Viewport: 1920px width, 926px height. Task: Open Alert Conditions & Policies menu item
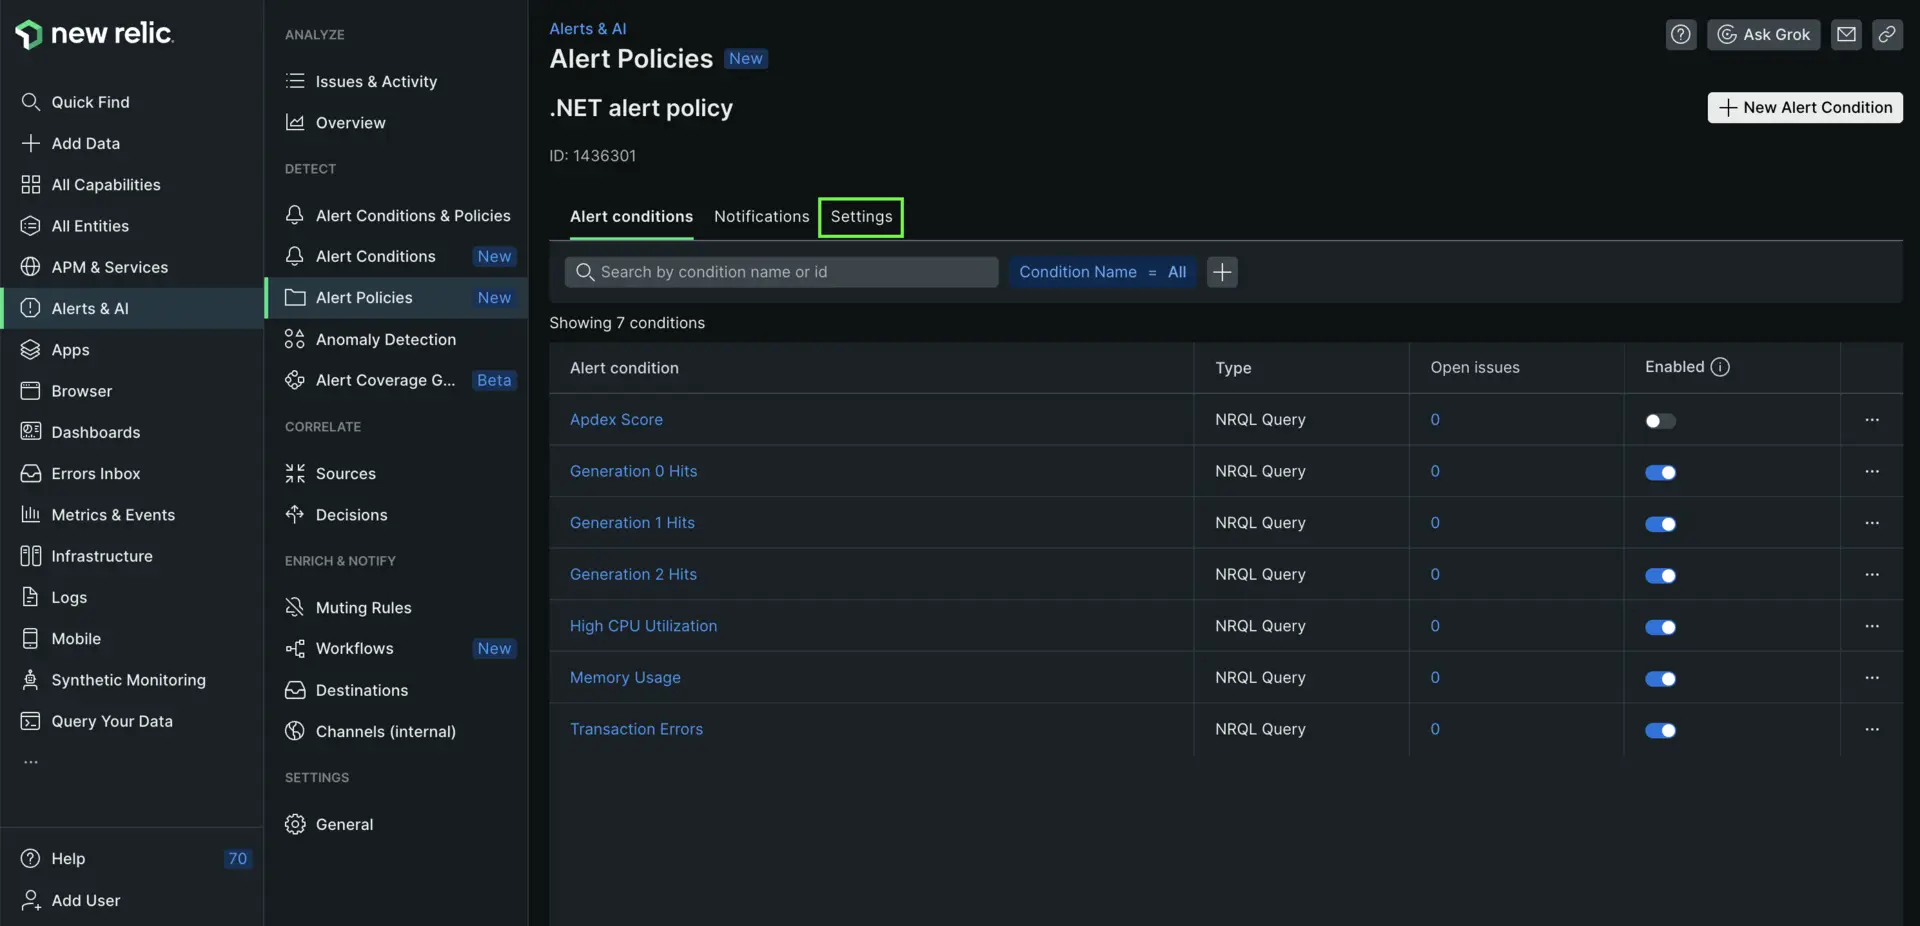[x=396, y=215]
